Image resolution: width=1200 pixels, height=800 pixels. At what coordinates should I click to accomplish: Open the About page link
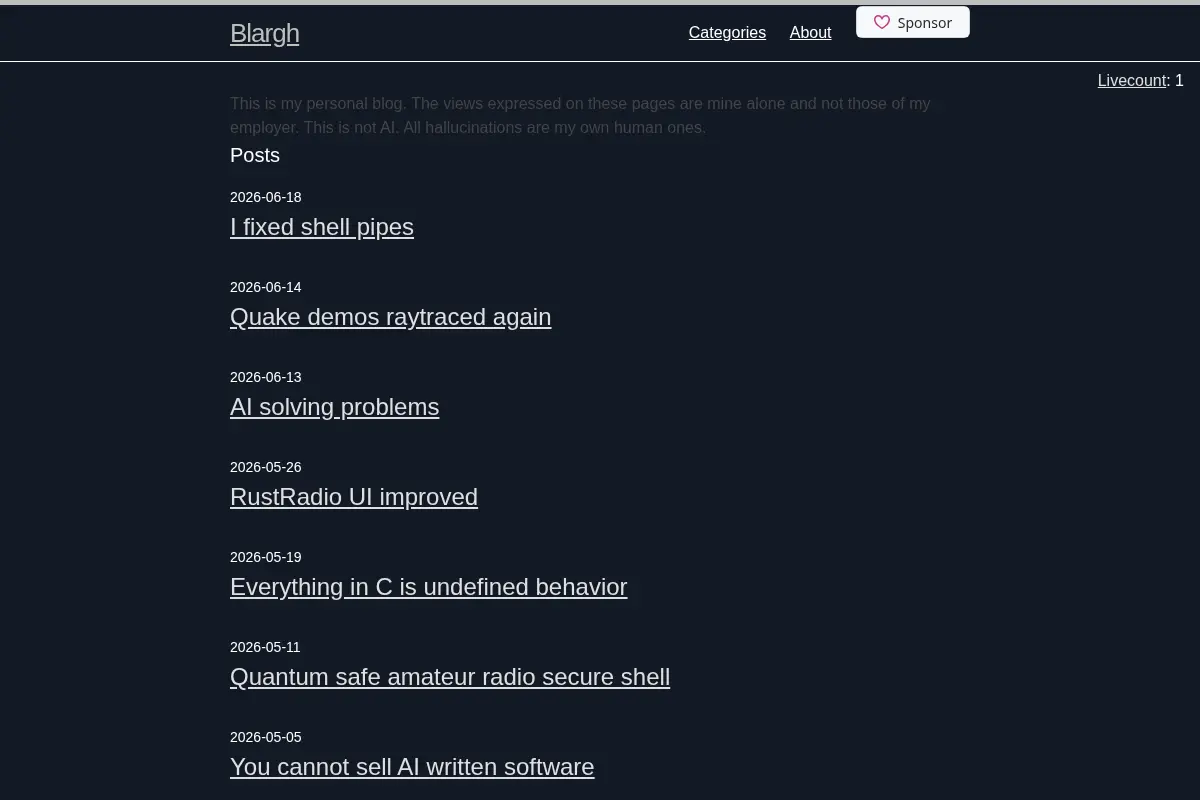coord(810,32)
